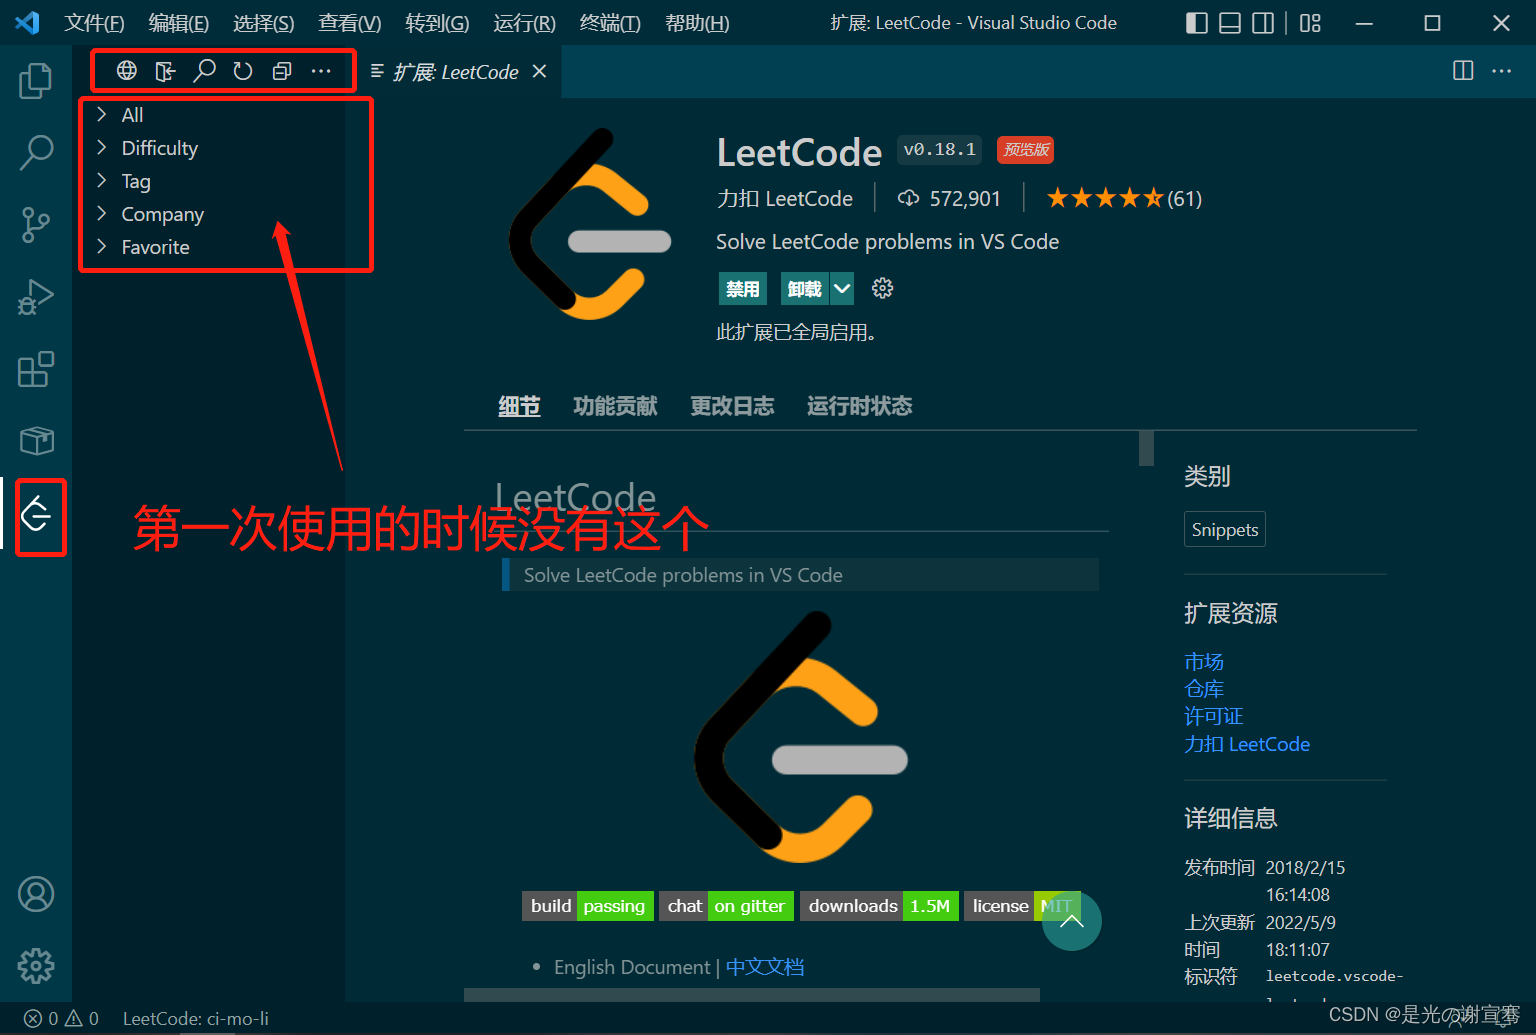This screenshot has width=1536, height=1035.
Task: Click the Search Problem magnifier icon
Action: (x=204, y=70)
